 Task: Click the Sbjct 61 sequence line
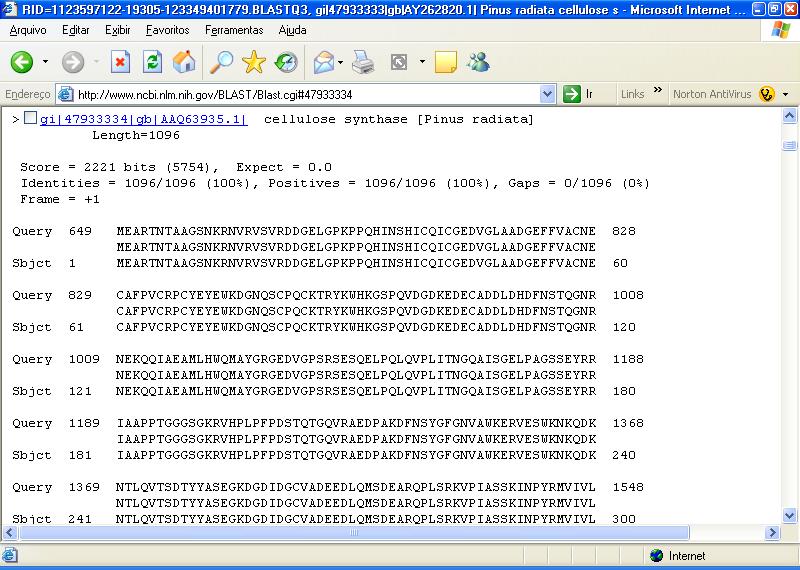(324, 327)
